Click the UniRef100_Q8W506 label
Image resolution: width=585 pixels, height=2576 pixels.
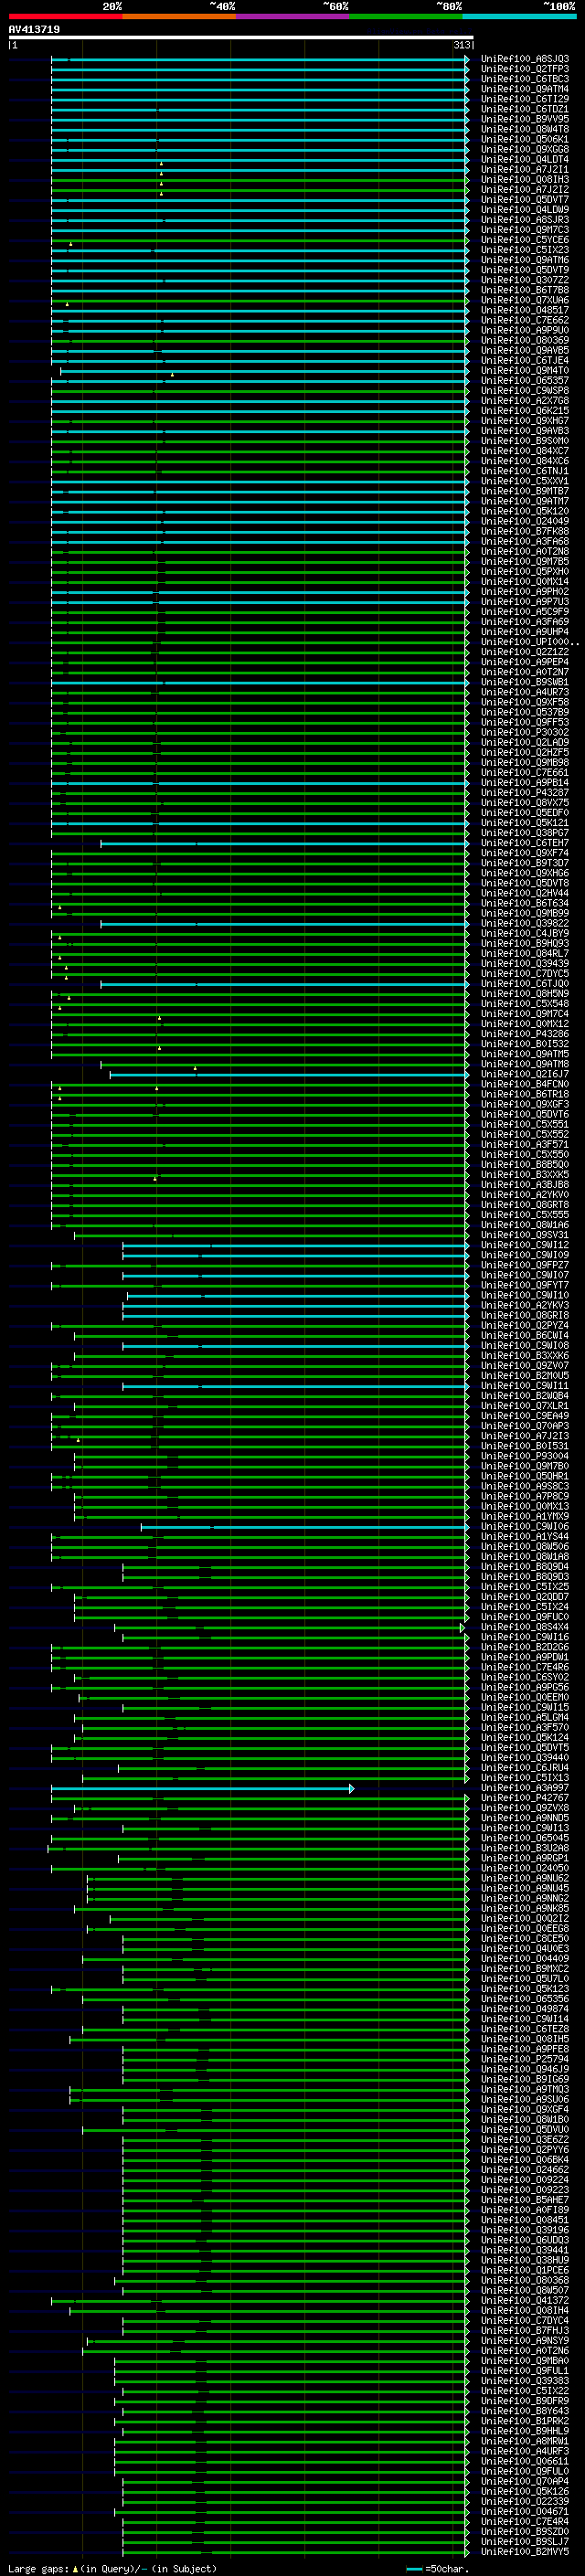[x=525, y=1546]
